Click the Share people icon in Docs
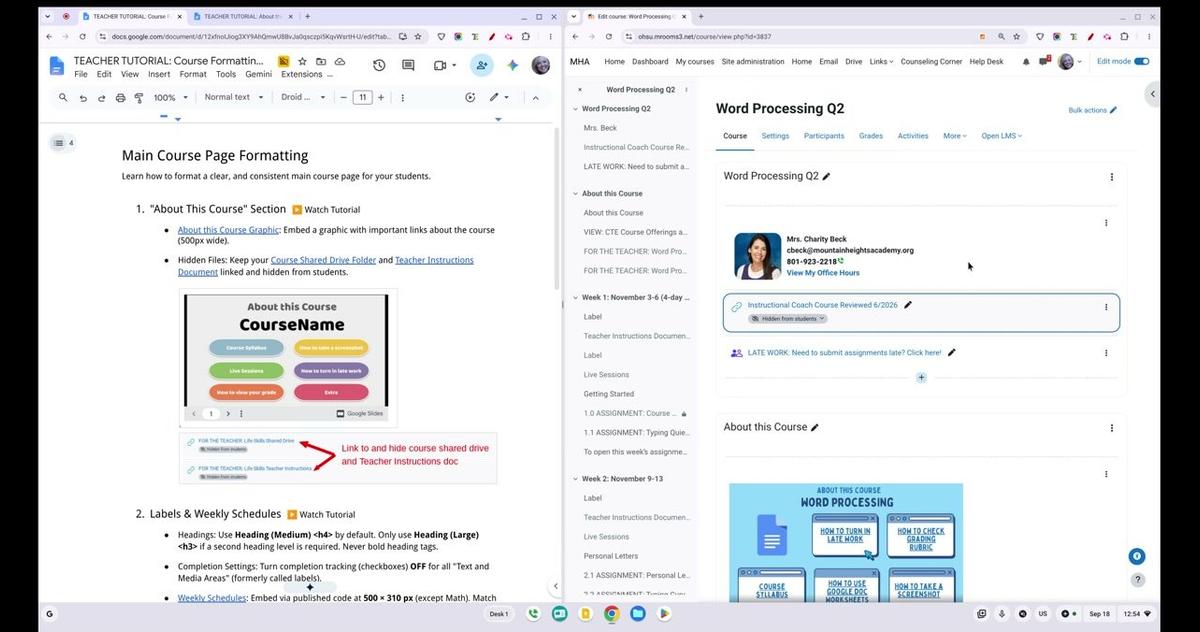 [x=482, y=65]
